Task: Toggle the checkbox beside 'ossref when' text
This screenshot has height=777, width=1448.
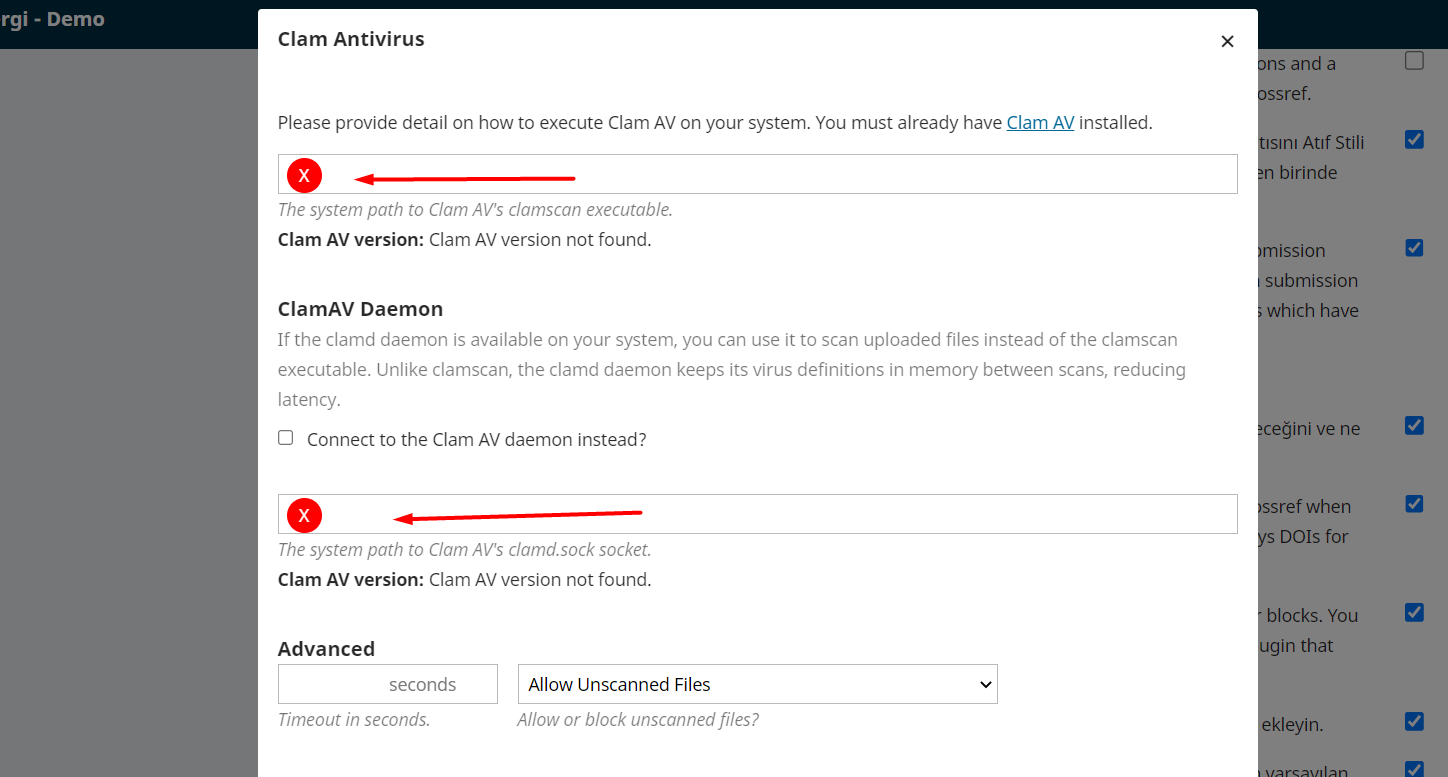Action: (1414, 504)
